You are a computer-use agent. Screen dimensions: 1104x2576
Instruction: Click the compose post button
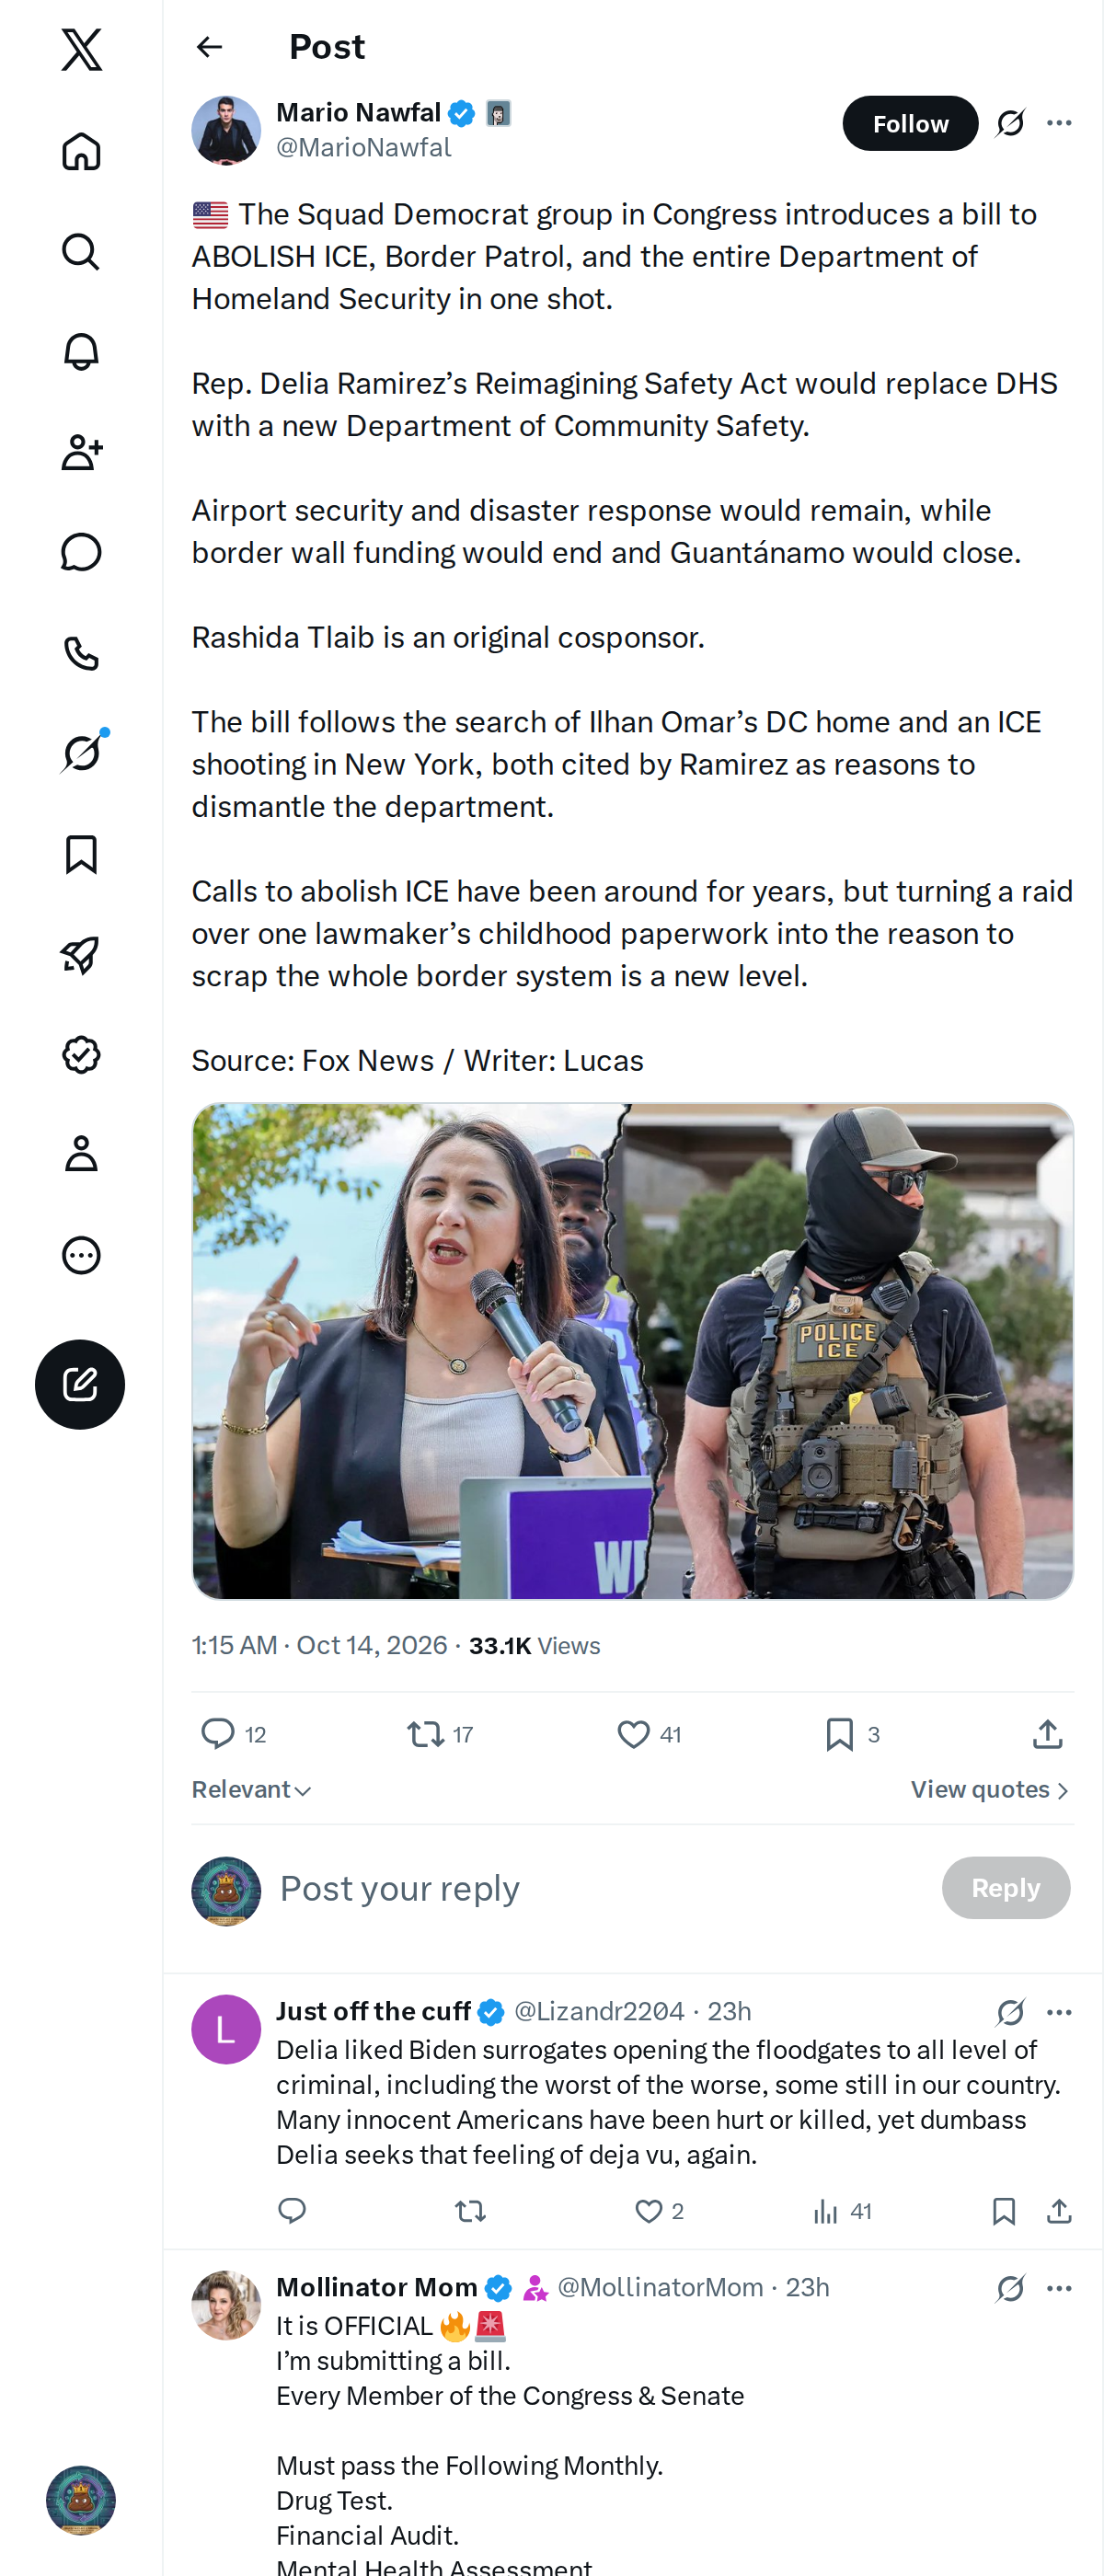click(80, 1384)
